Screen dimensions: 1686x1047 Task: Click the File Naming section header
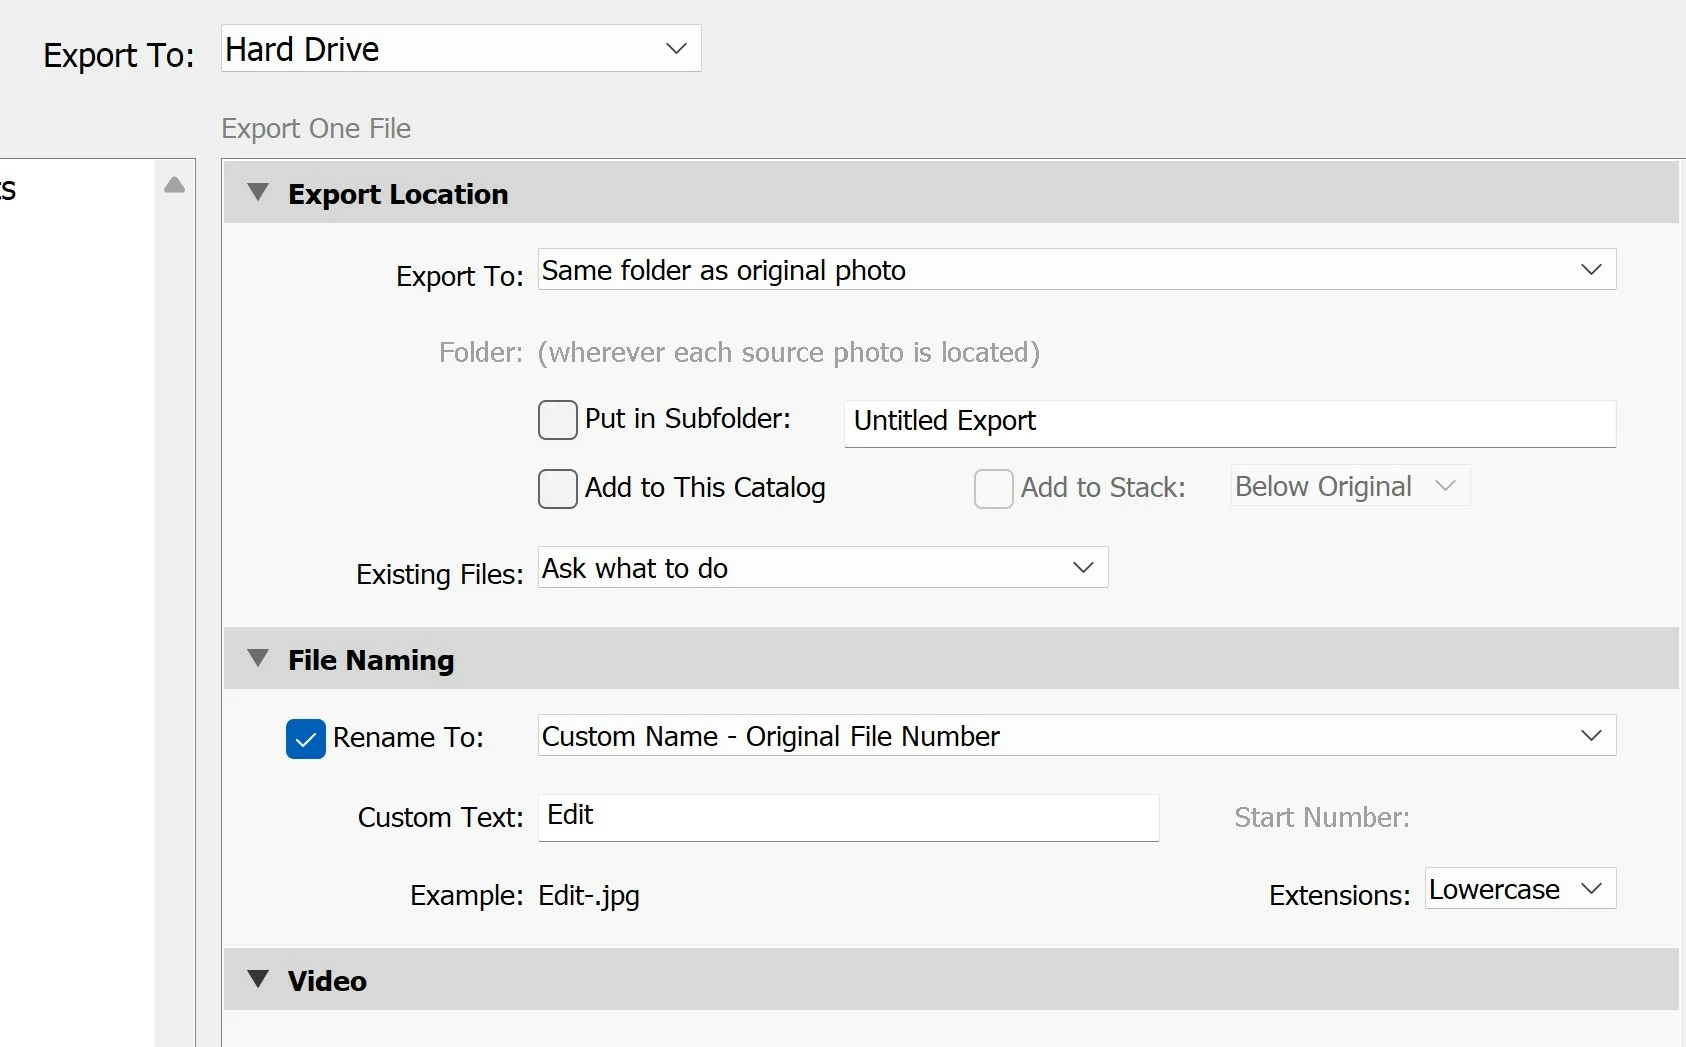(x=371, y=660)
